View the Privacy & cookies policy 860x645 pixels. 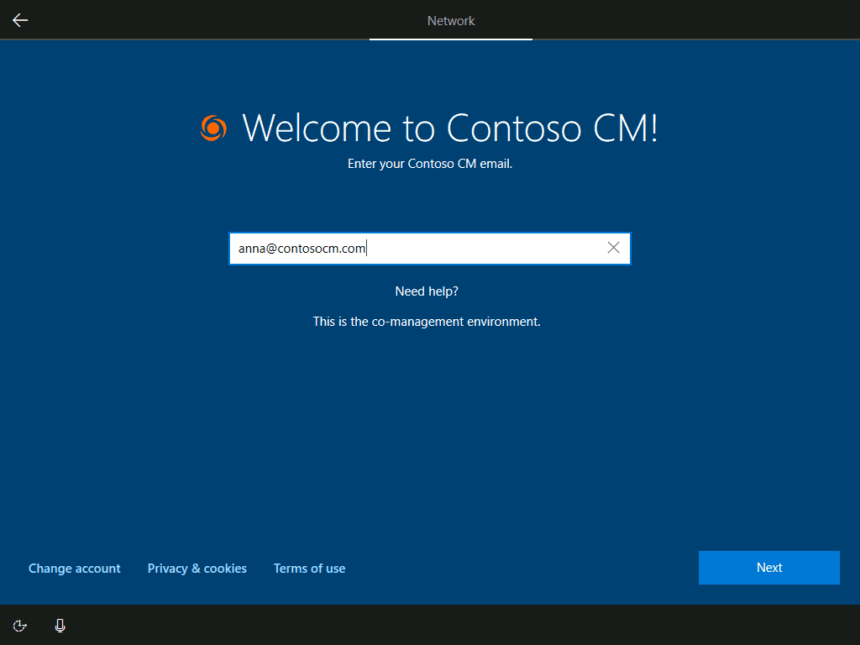(x=196, y=568)
